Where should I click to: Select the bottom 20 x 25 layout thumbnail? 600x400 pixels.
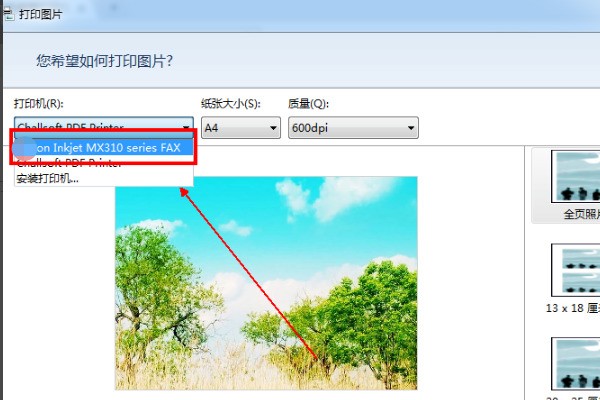(576, 364)
